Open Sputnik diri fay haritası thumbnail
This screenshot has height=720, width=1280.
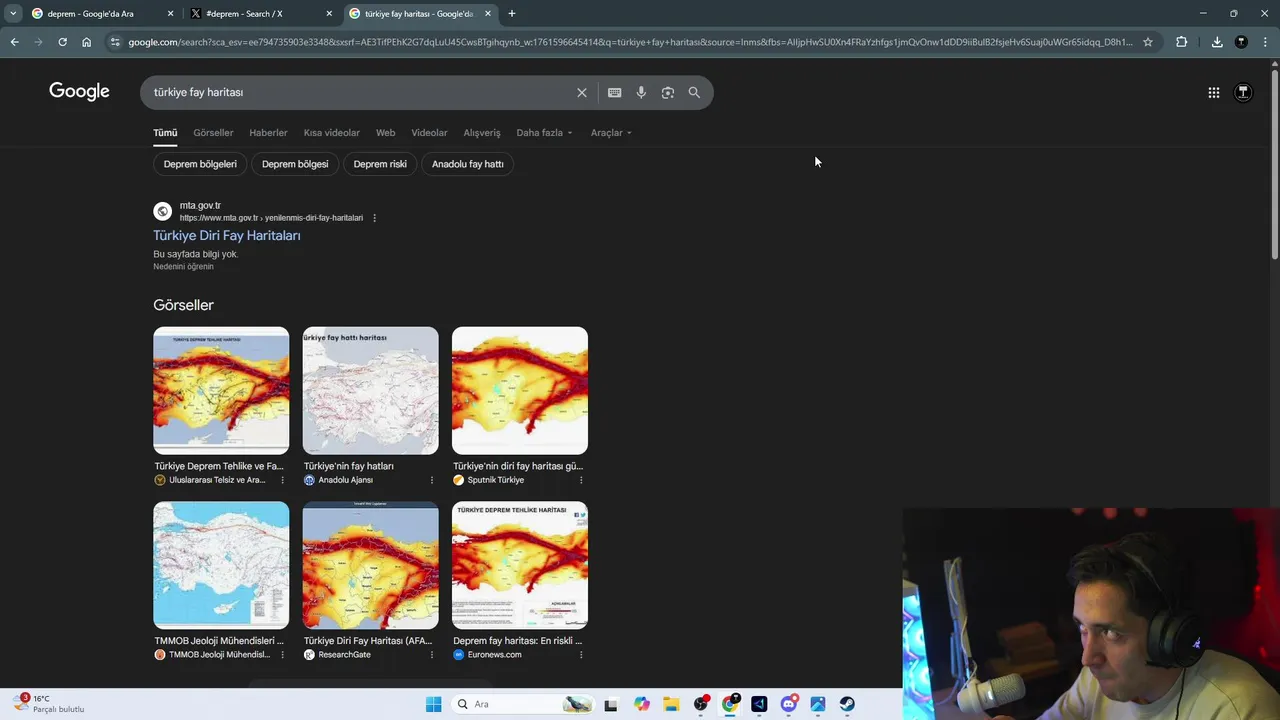[x=520, y=390]
